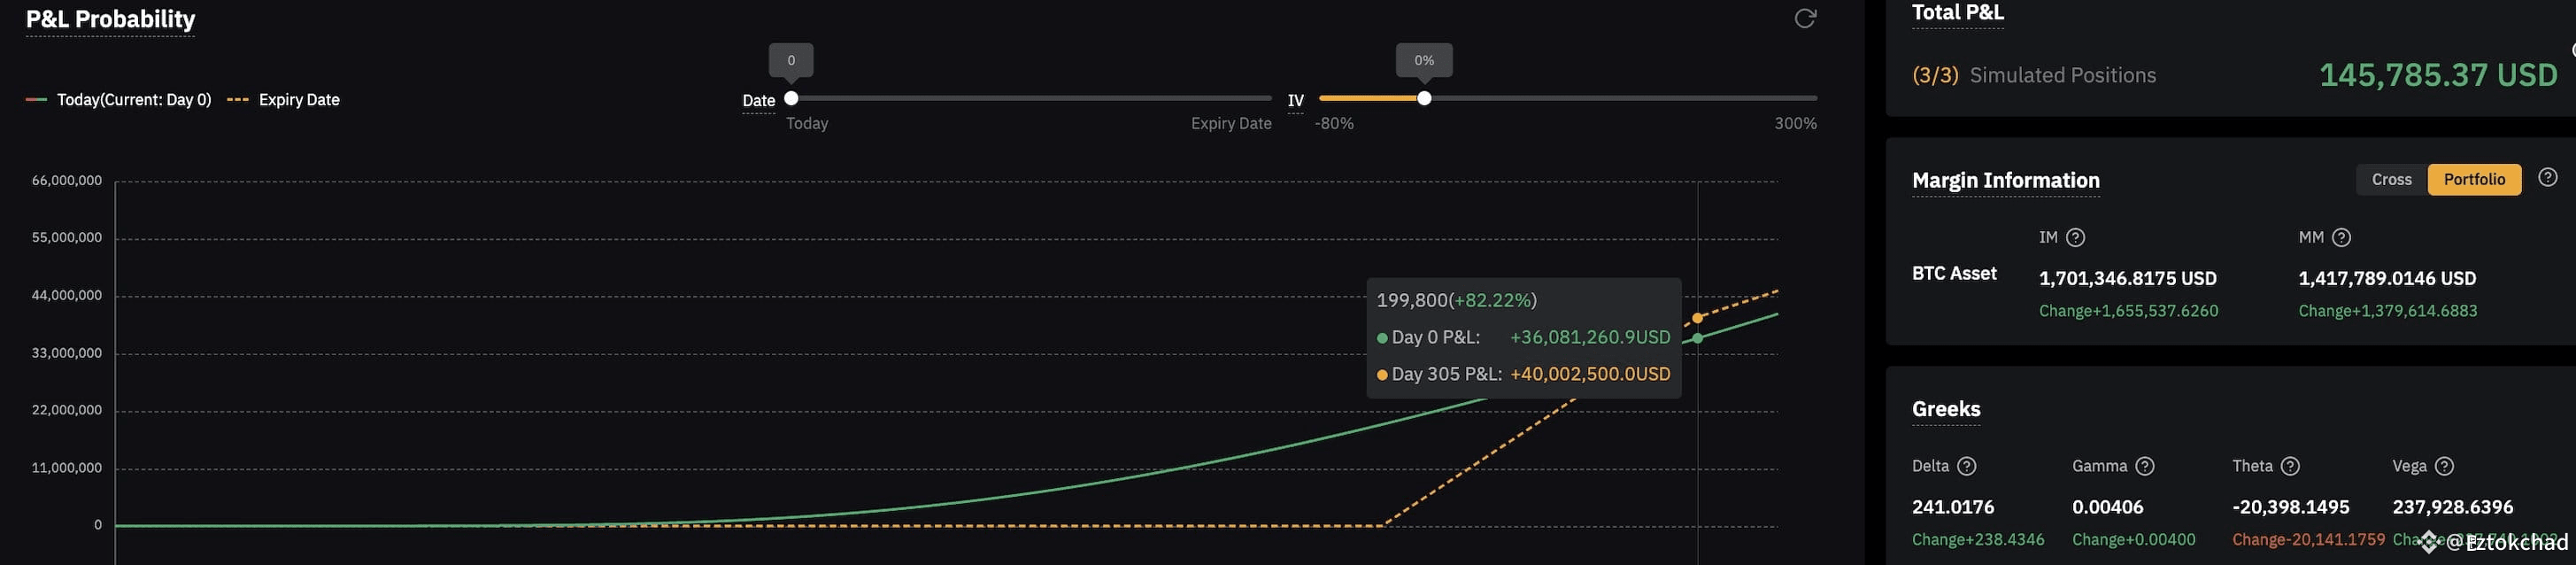
Task: Click the Theta value -20,398.1495
Action: pyautogui.click(x=2290, y=507)
